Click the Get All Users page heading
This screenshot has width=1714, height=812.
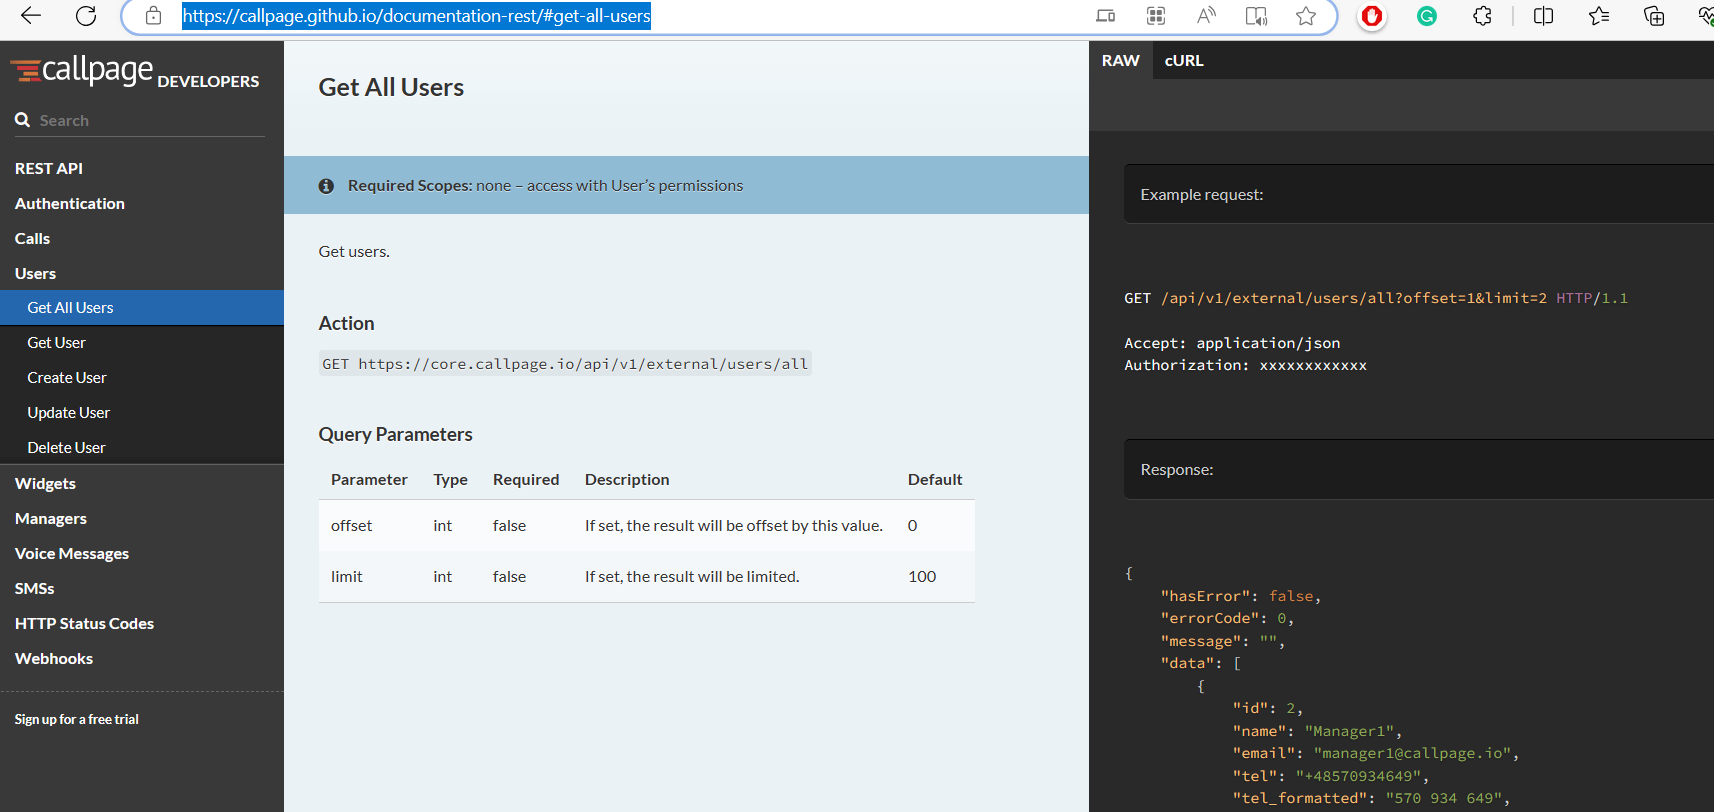391,87
